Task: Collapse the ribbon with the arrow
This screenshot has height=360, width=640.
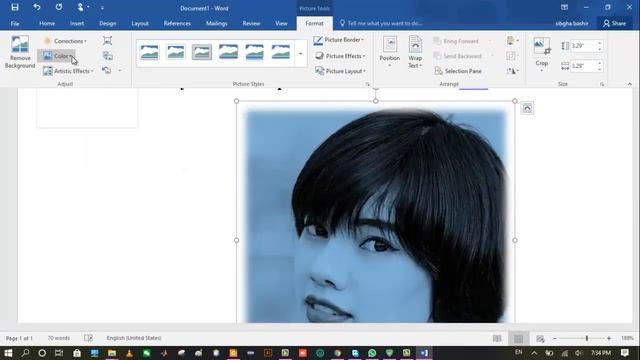Action: click(629, 84)
